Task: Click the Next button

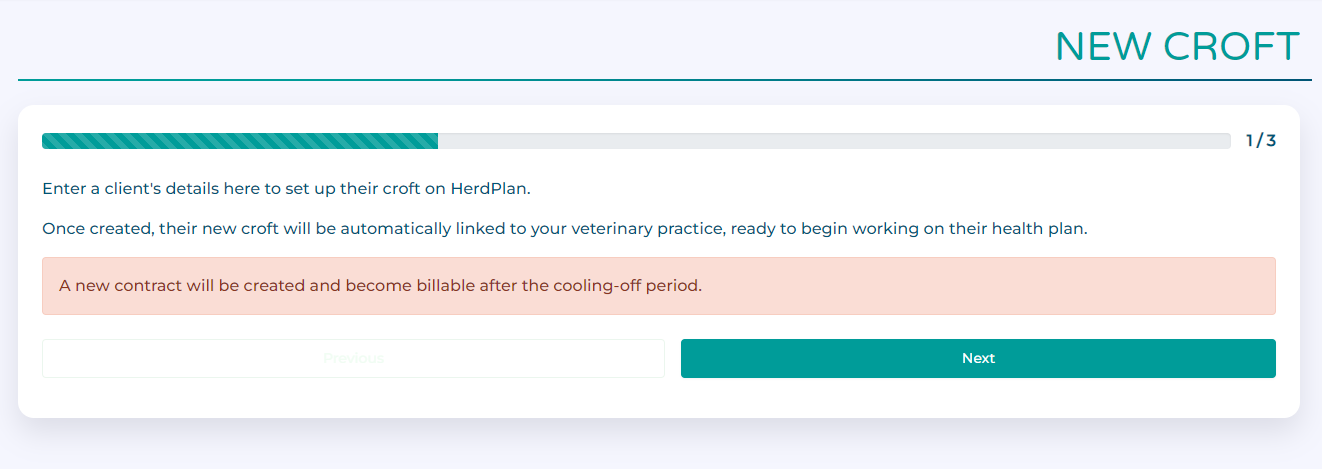Action: (978, 358)
